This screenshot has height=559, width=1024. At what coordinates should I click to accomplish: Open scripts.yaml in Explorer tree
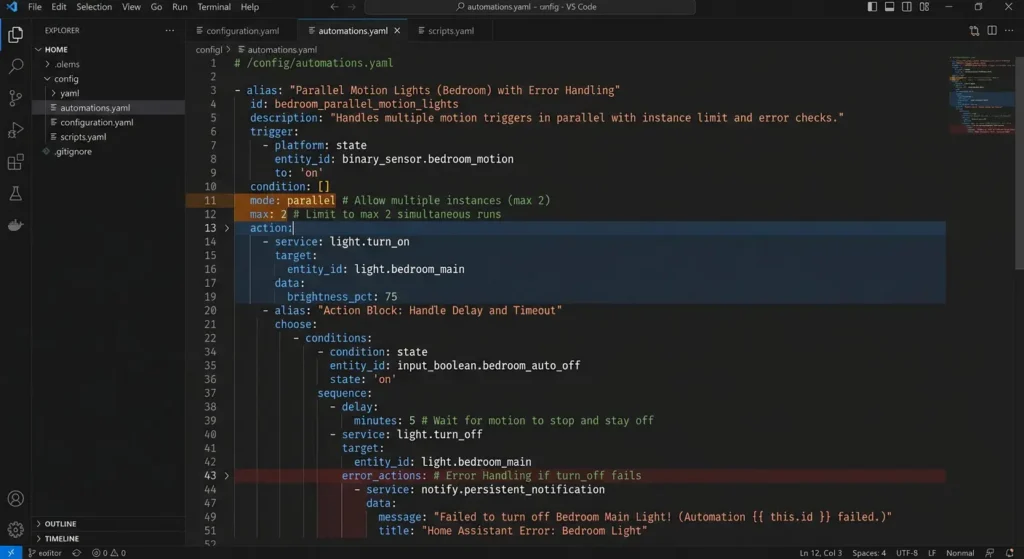coord(108,136)
